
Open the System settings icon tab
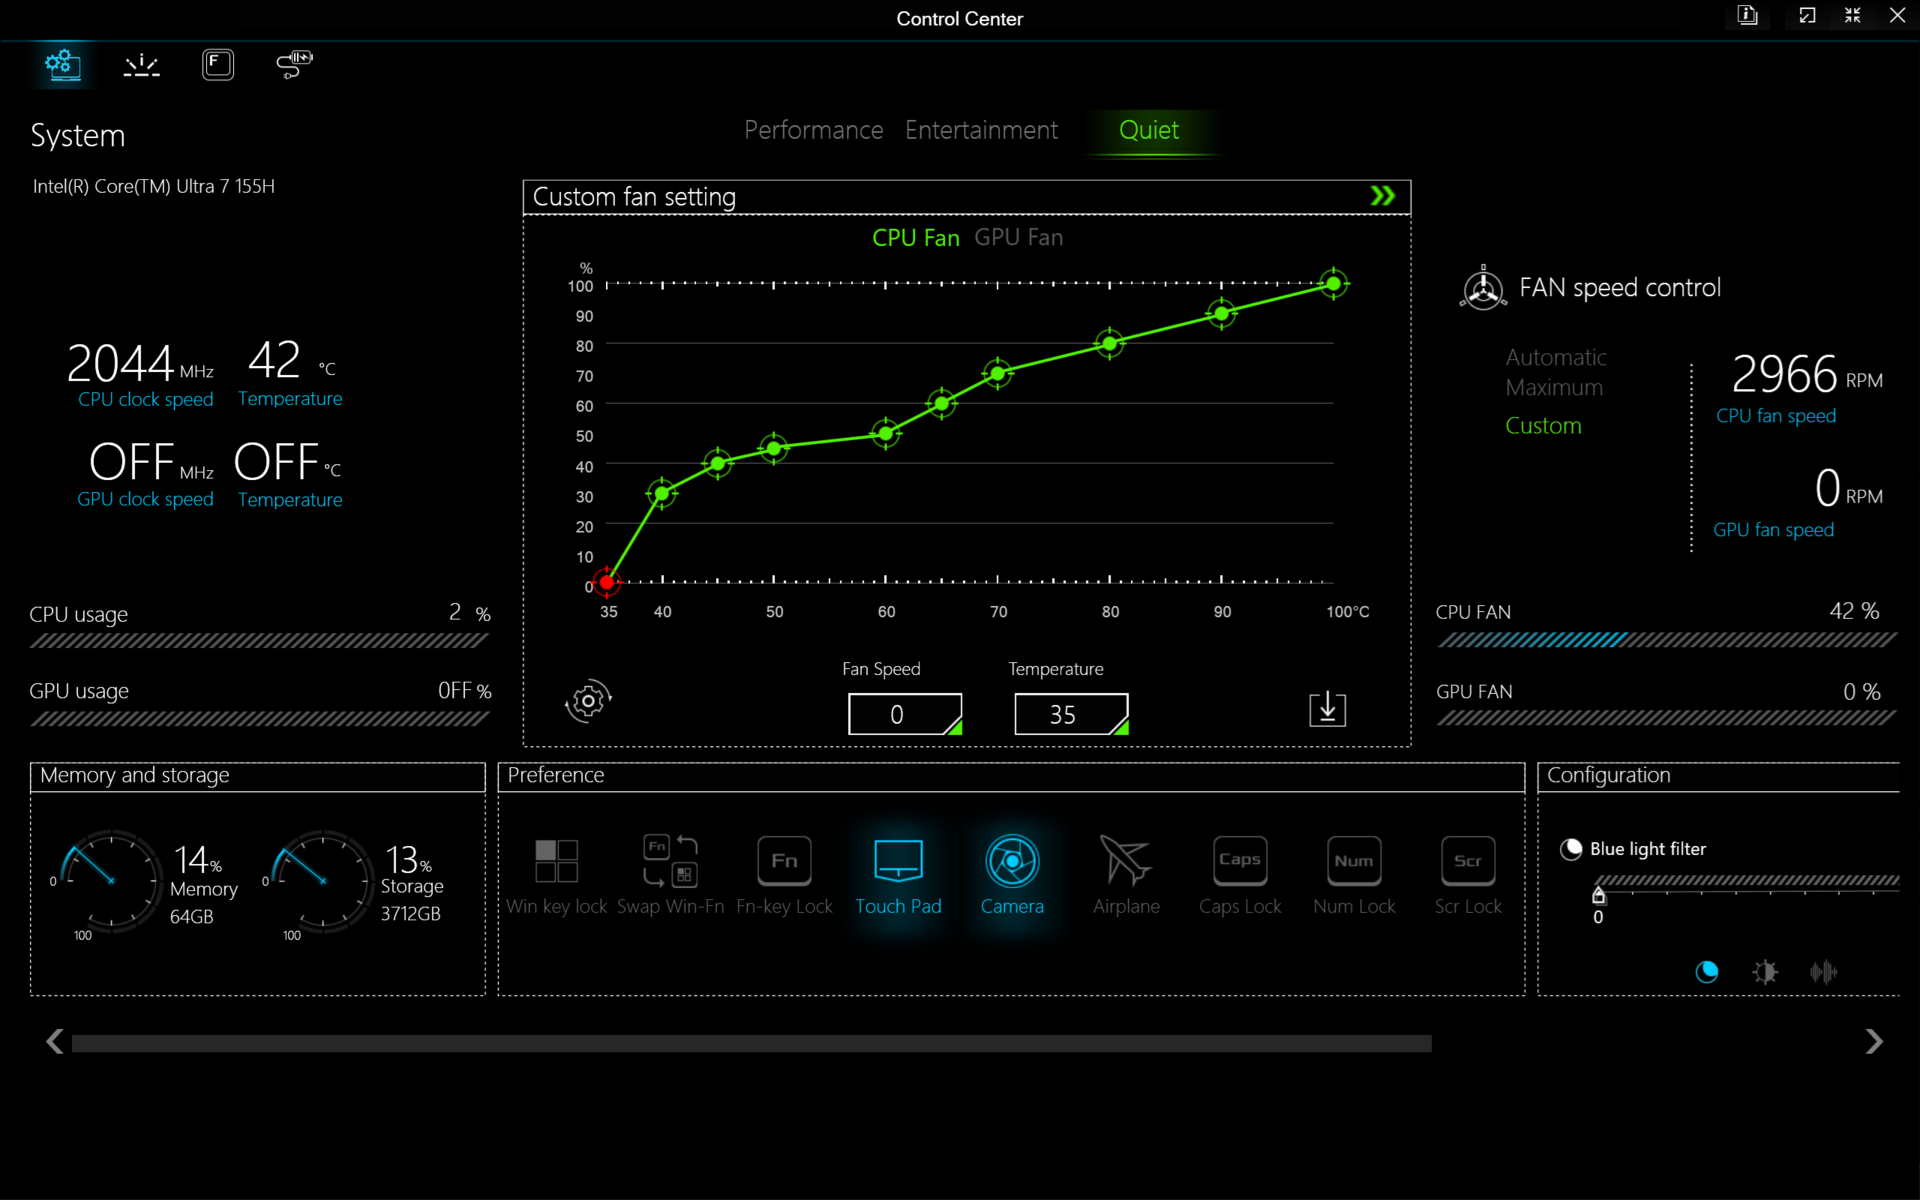pyautogui.click(x=62, y=65)
